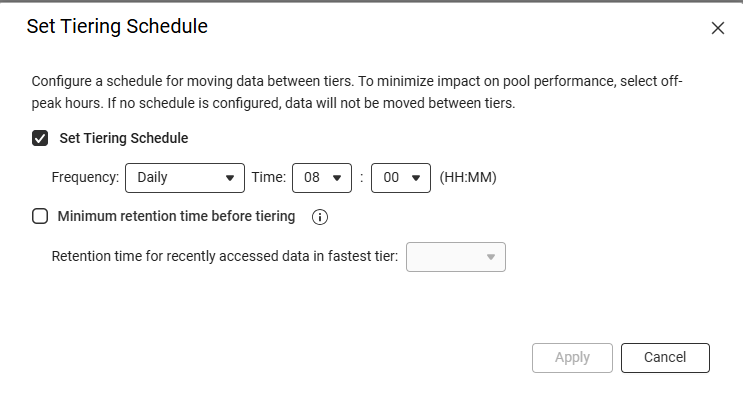Click the 'Set Tiering Schedule' dialog title
Screen dimensions: 743x397
point(117,27)
